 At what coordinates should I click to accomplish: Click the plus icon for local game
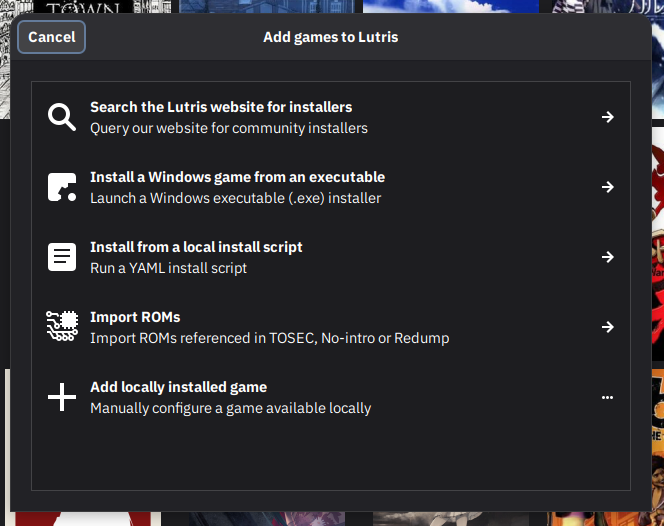(62, 397)
